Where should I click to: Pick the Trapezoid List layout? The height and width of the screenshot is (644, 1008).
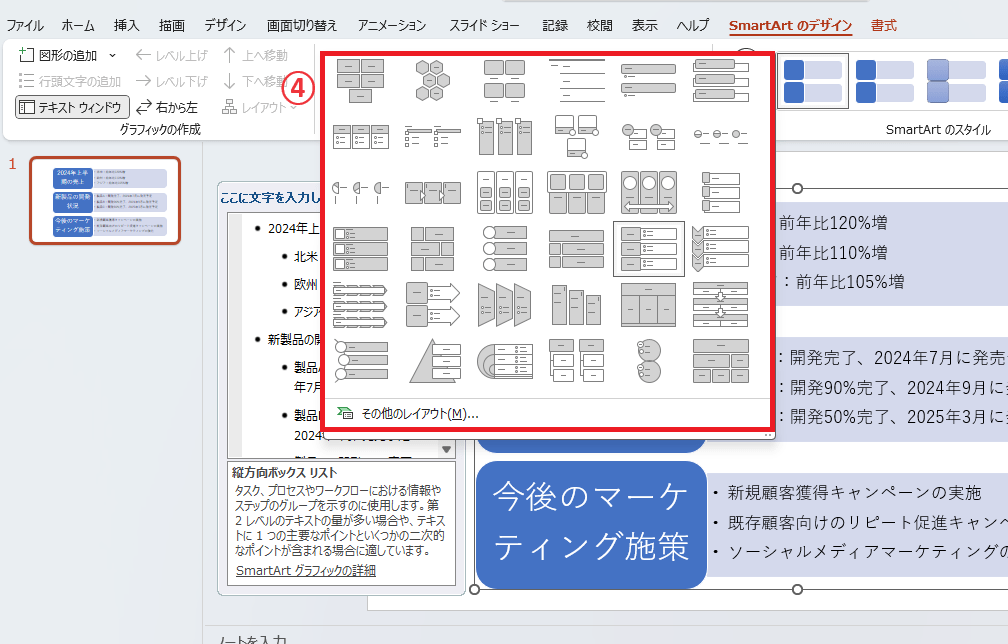tap(505, 305)
